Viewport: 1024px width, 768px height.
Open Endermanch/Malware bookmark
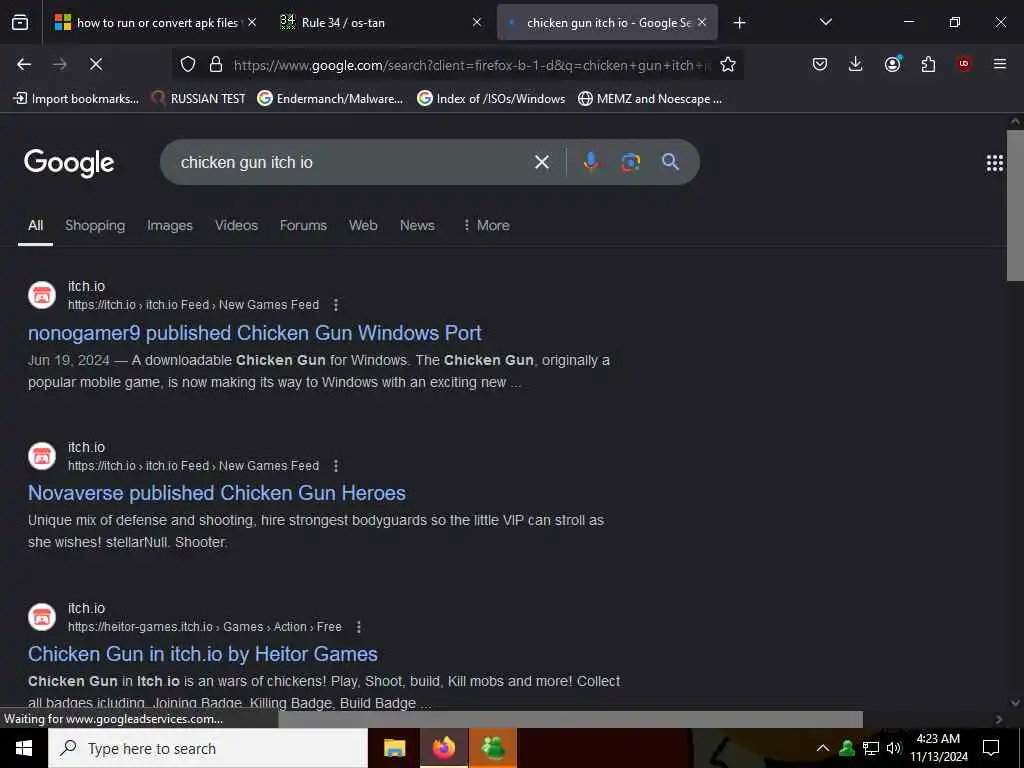pyautogui.click(x=330, y=99)
